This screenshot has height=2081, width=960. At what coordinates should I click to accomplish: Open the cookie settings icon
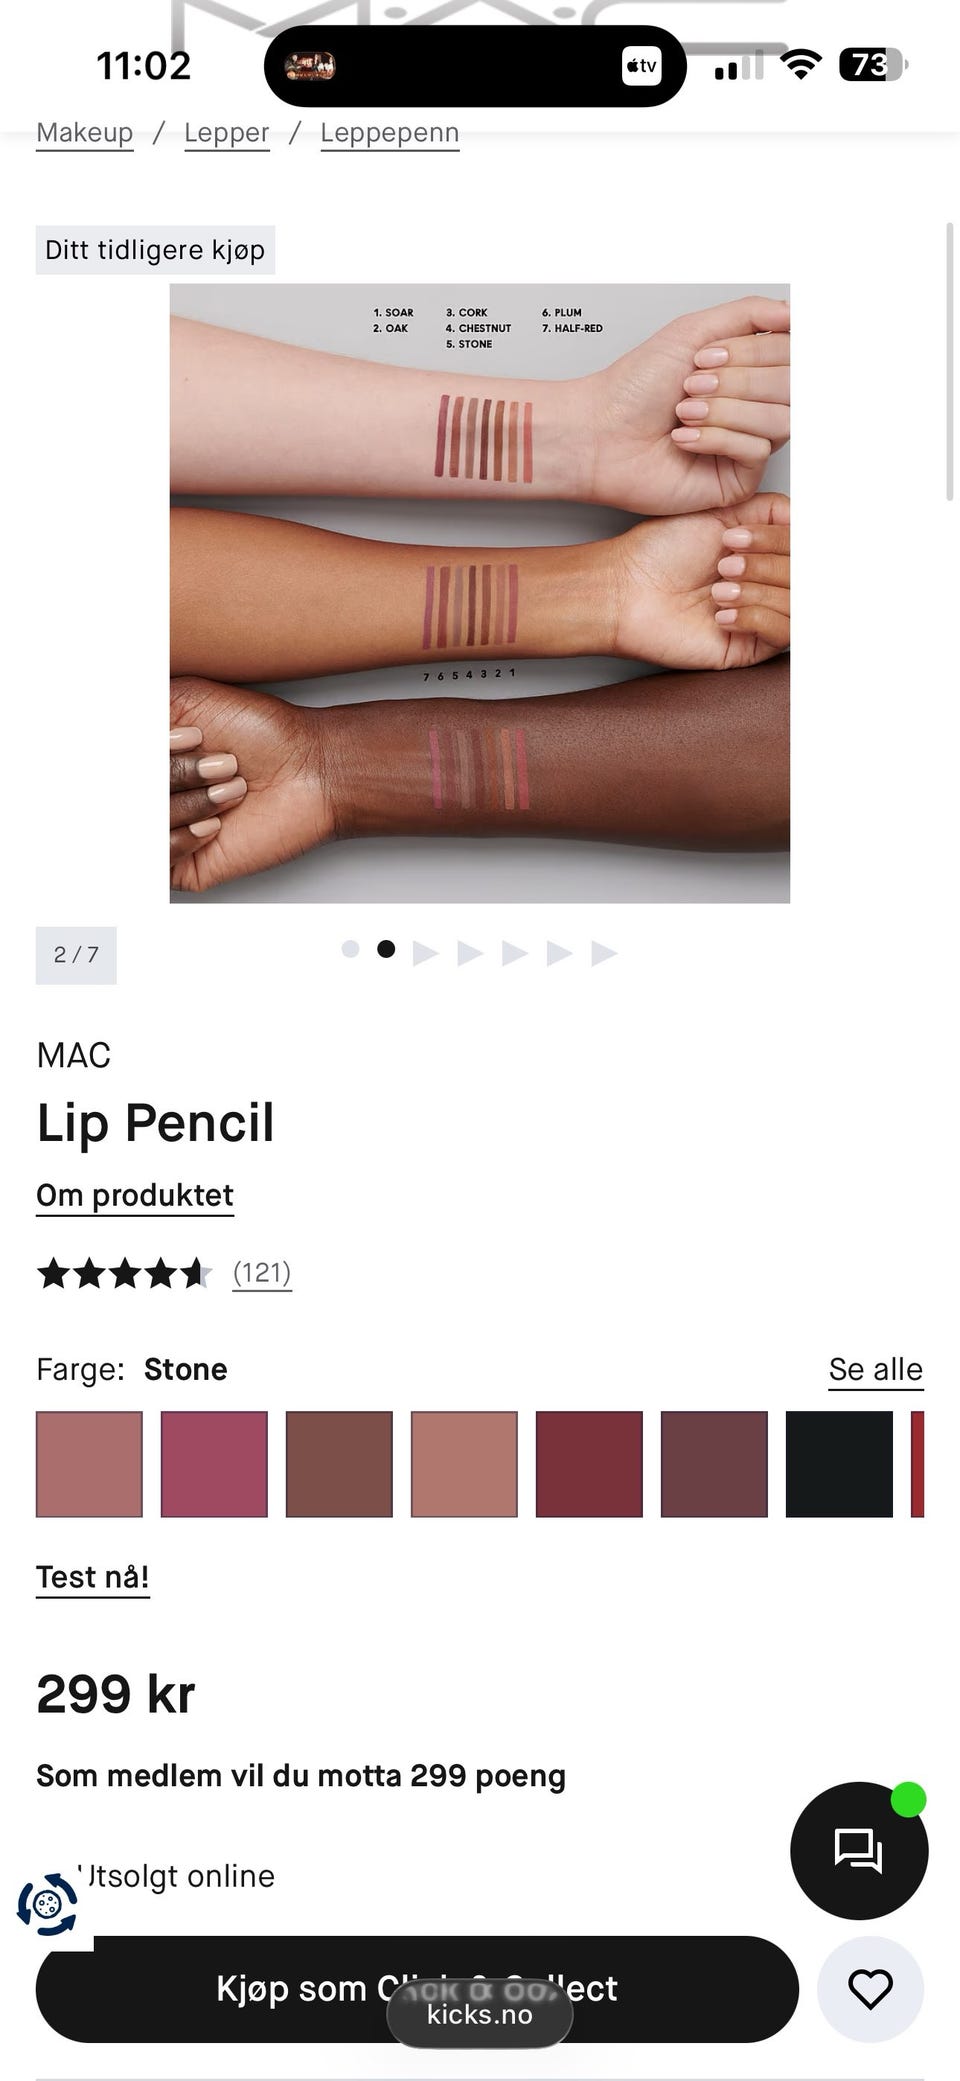point(47,1904)
